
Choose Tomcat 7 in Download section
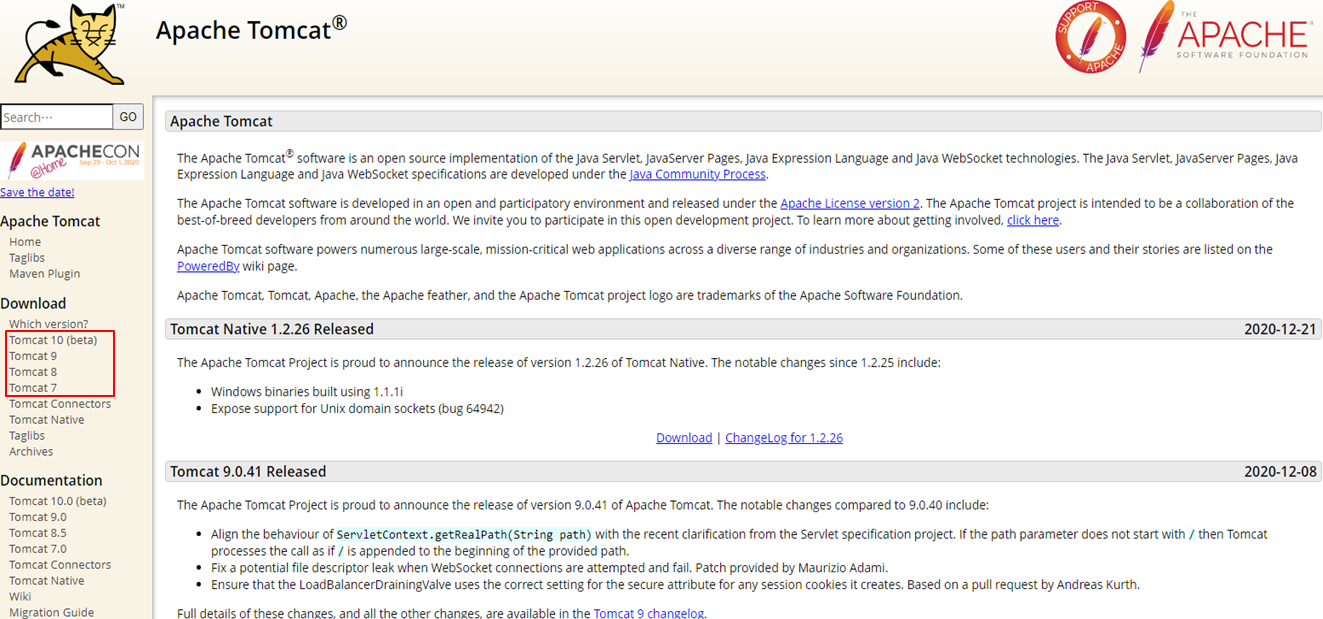pos(33,388)
